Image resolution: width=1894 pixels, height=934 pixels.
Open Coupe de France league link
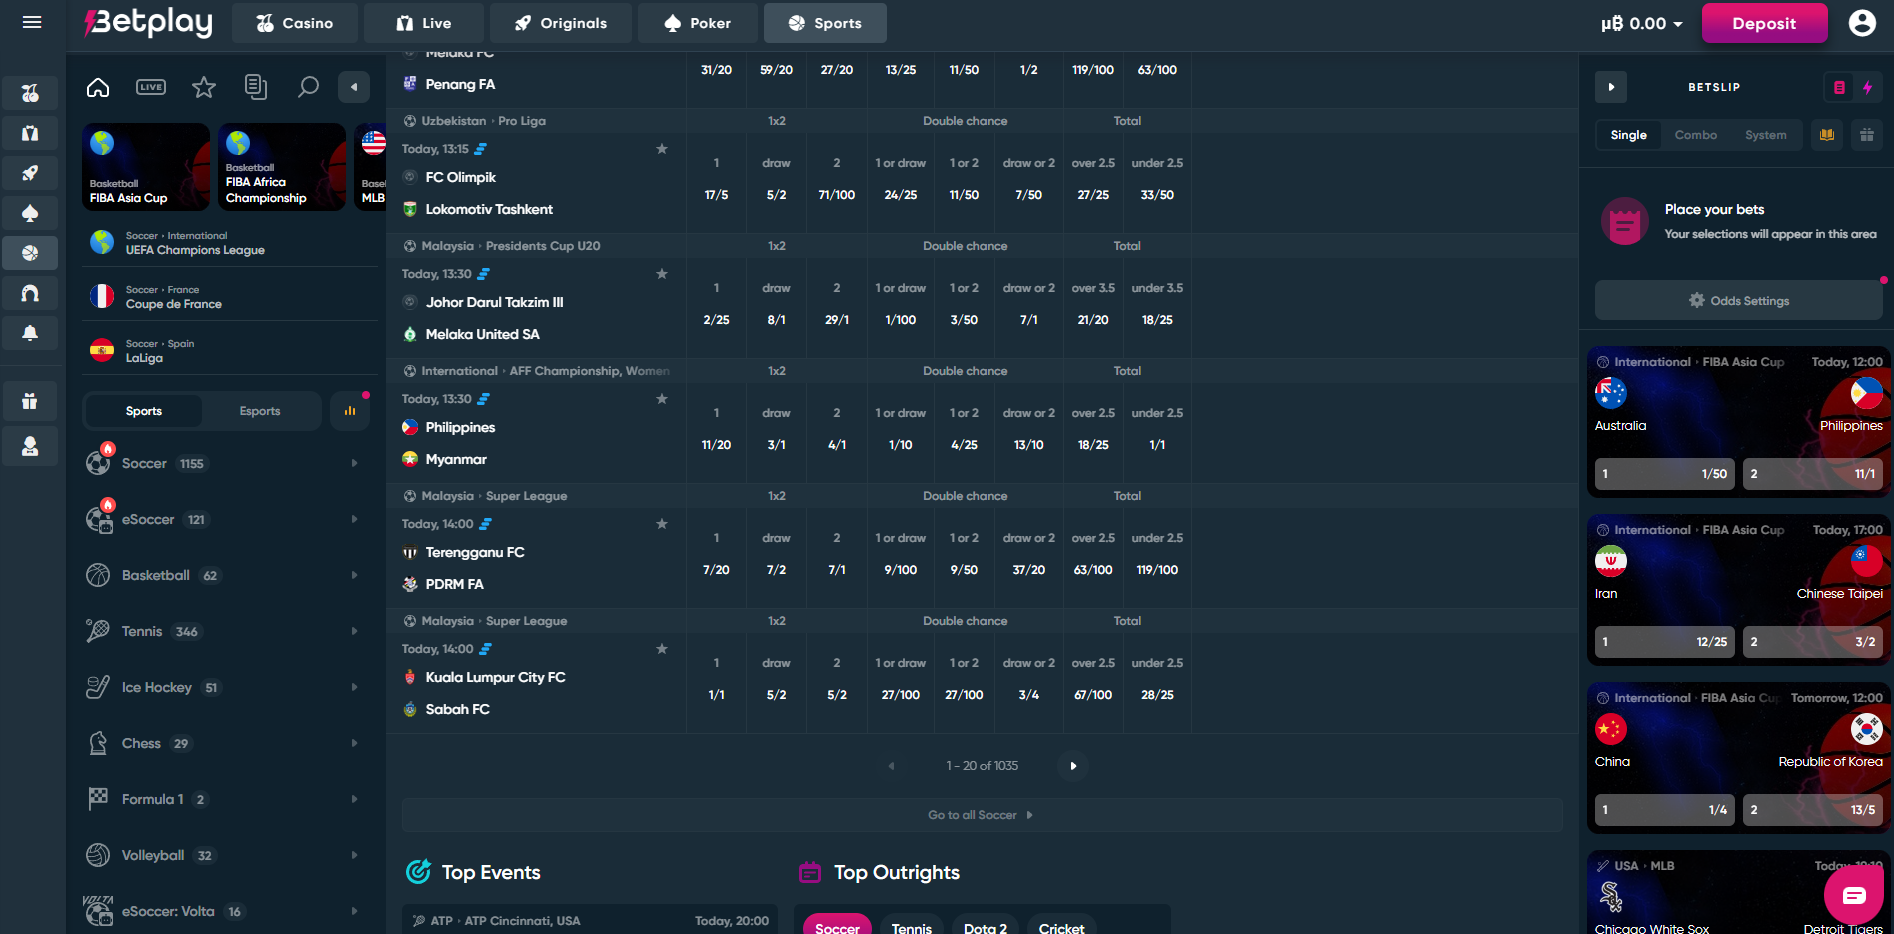coord(230,297)
